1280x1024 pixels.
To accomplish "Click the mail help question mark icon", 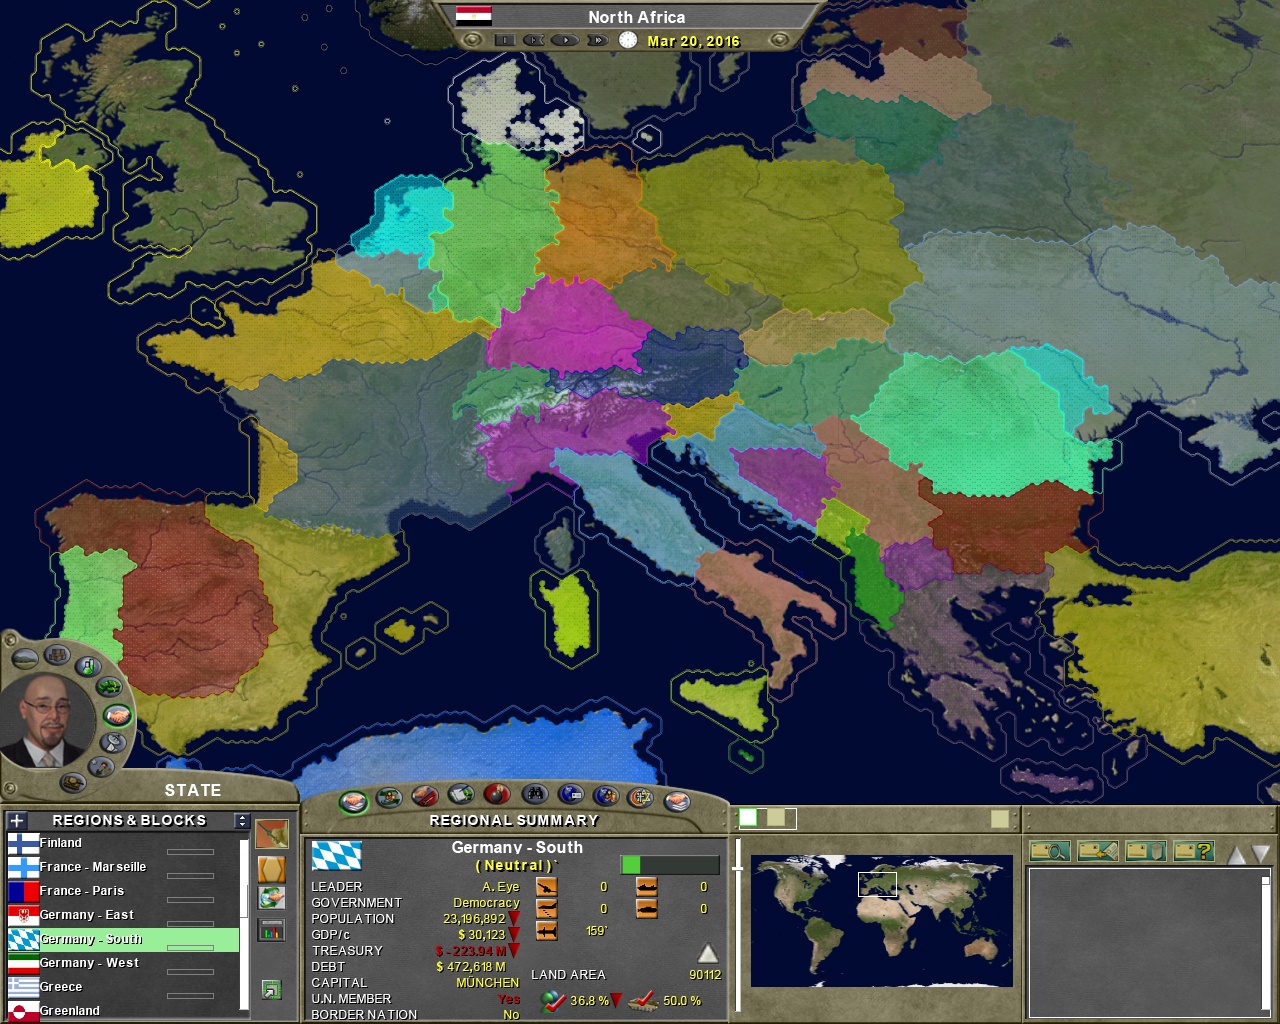I will pos(1193,851).
